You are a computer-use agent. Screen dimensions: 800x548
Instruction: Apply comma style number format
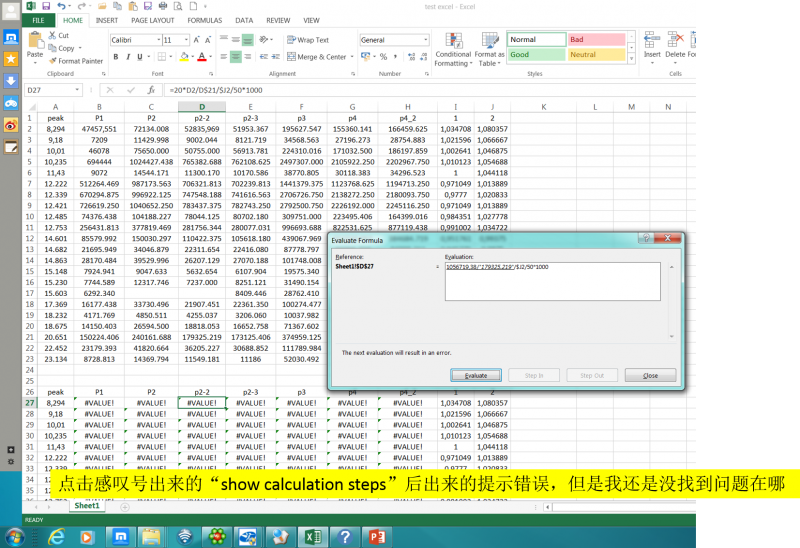click(395, 57)
